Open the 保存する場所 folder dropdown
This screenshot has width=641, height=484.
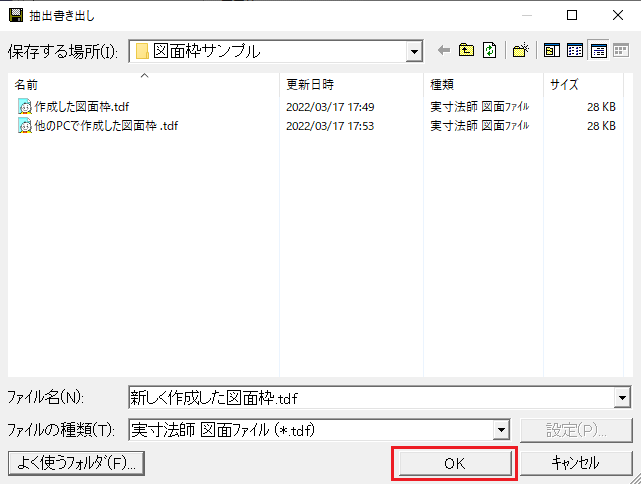point(414,52)
